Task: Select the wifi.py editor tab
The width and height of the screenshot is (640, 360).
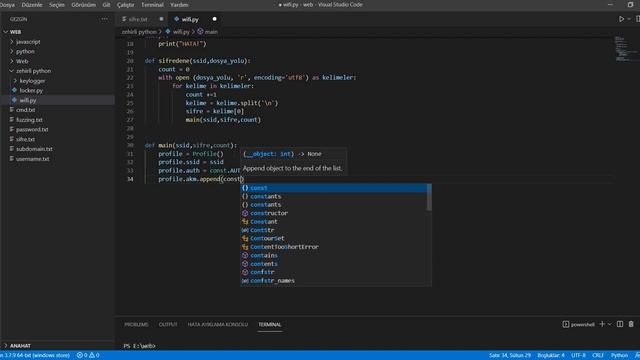Action: pyautogui.click(x=190, y=19)
